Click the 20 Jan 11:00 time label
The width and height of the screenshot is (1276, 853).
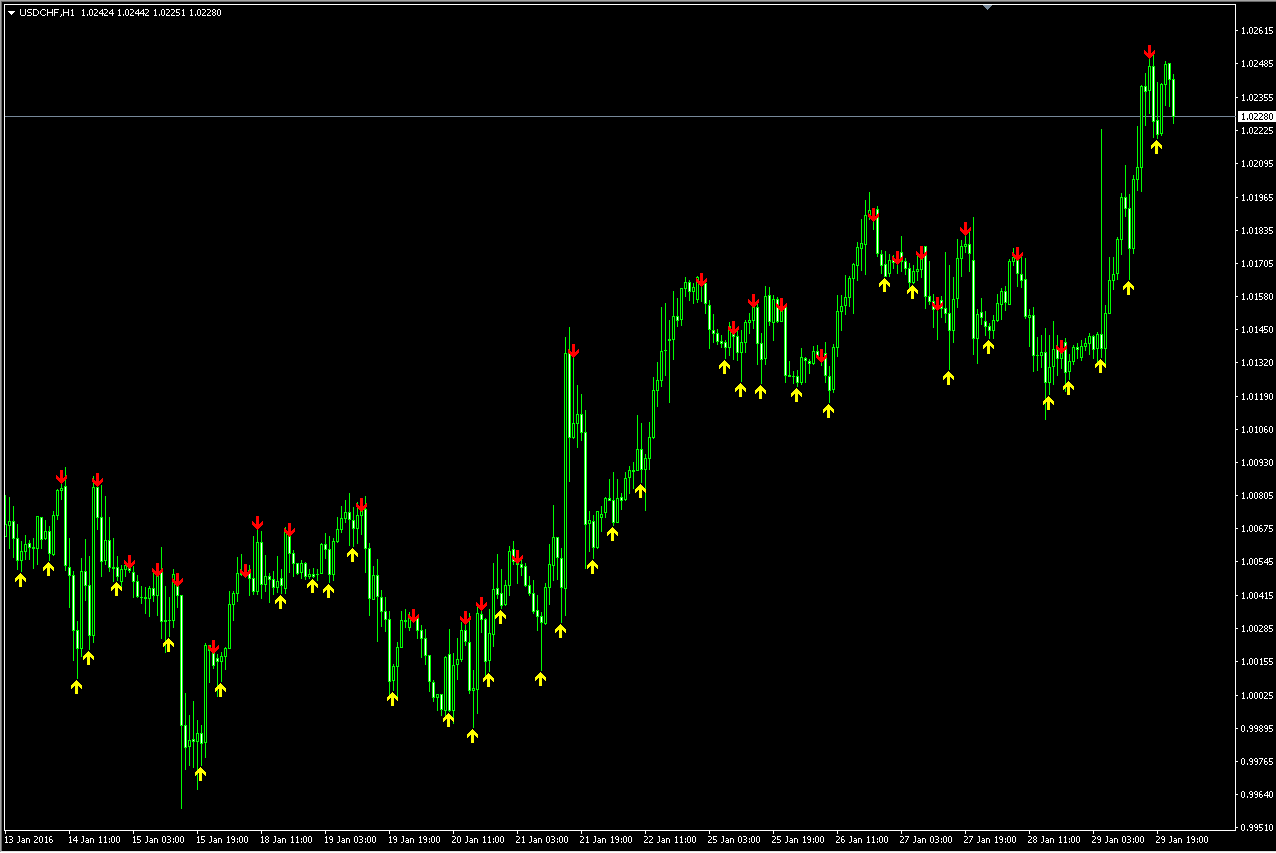479,840
